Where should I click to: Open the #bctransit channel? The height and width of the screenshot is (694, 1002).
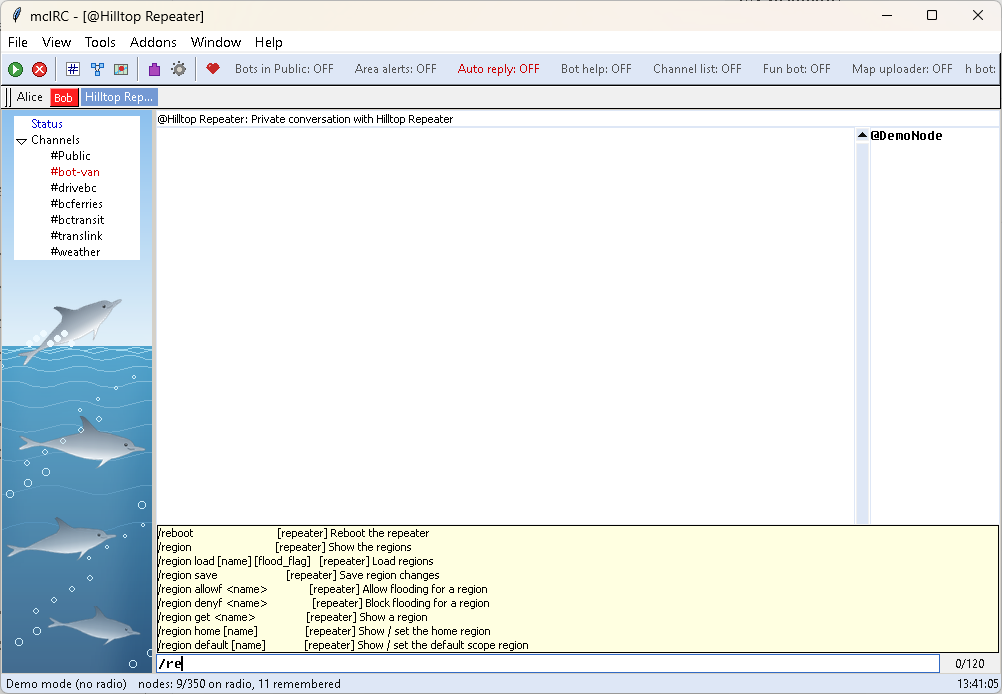(x=77, y=220)
